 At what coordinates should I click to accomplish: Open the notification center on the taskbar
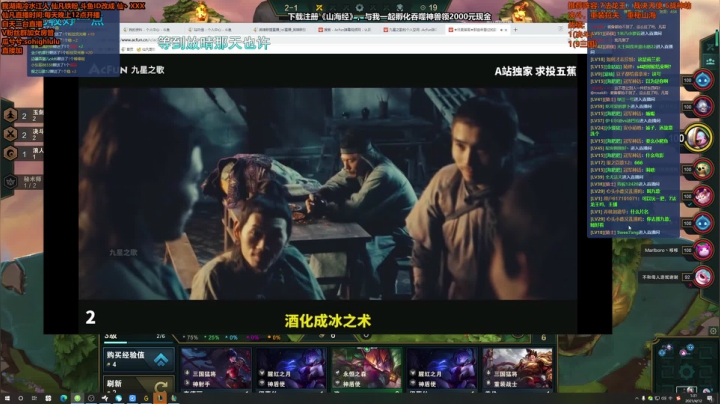[710, 398]
